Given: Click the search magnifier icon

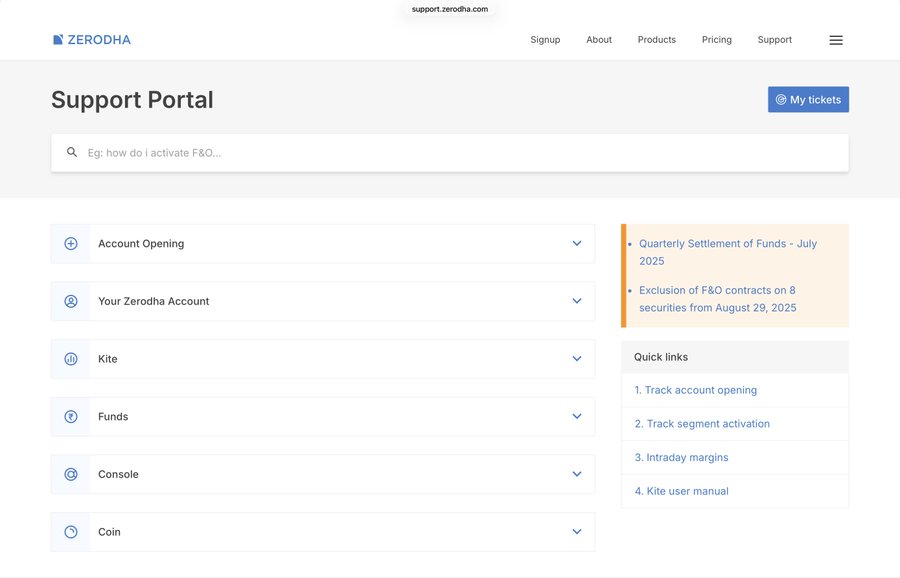Looking at the screenshot, I should click(x=72, y=152).
